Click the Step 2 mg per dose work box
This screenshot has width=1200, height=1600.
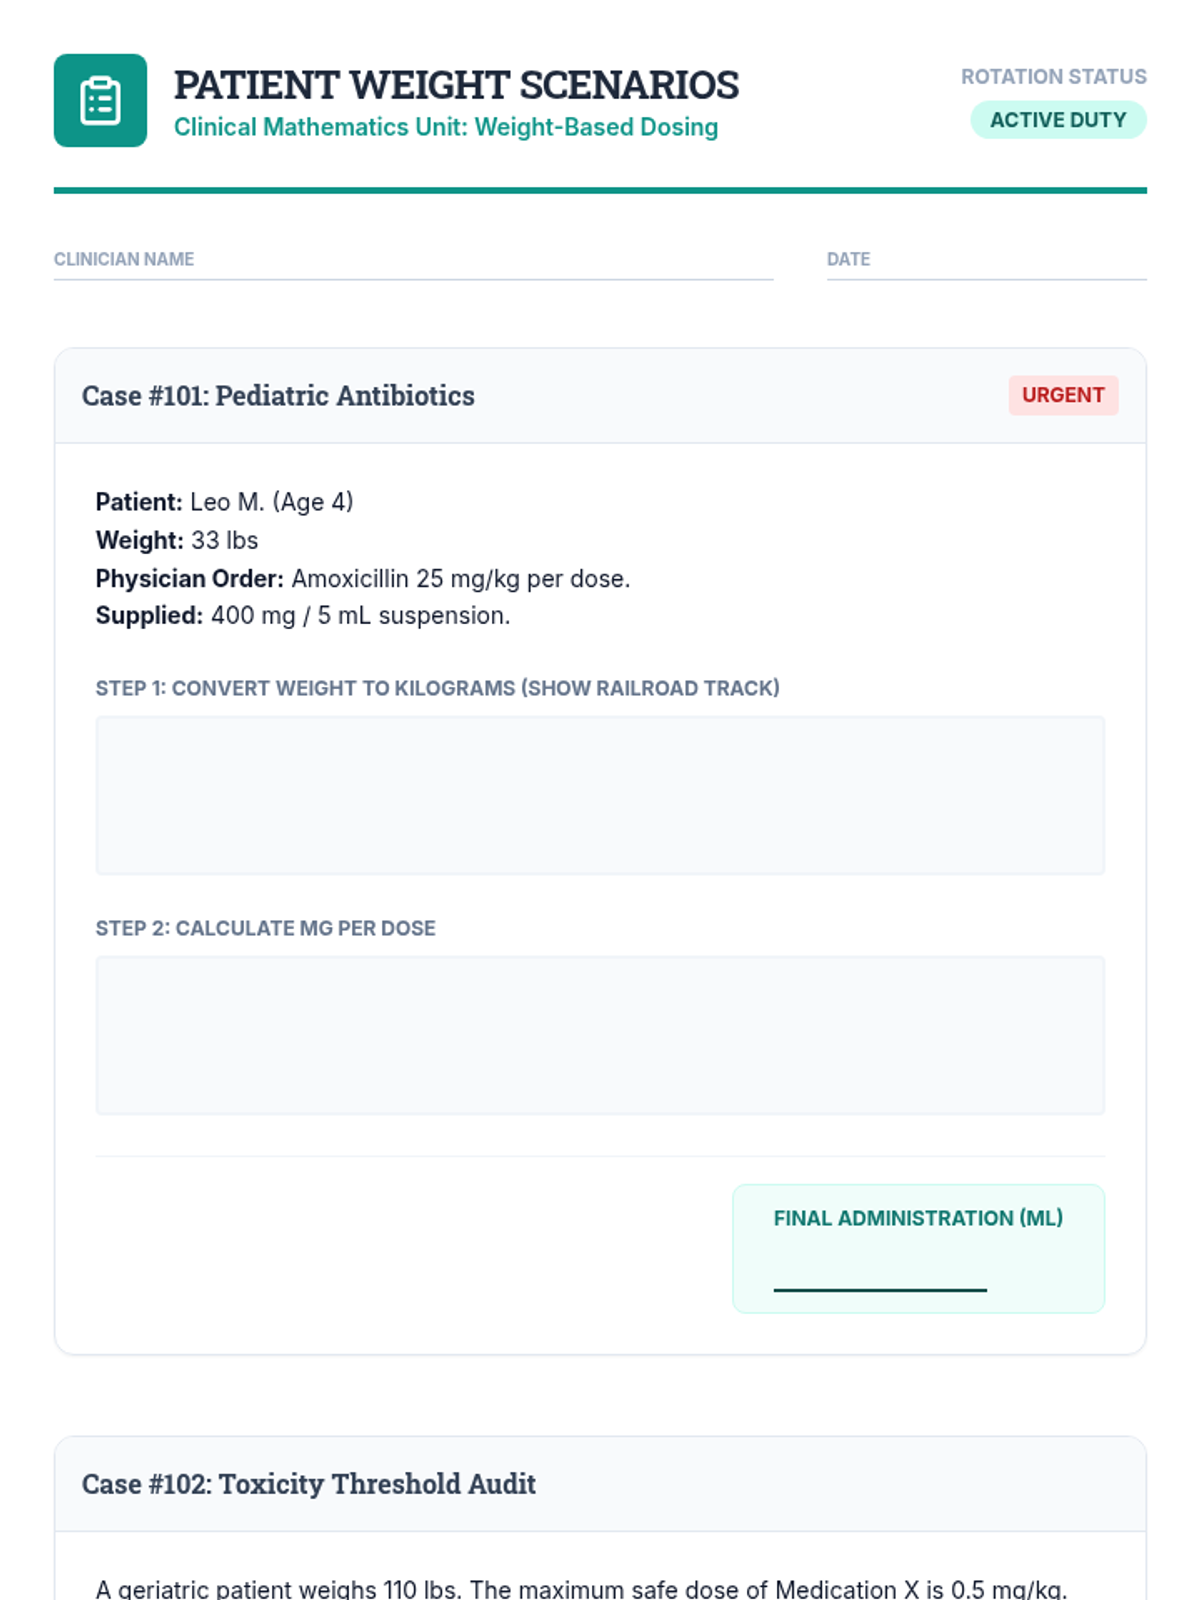(600, 1036)
